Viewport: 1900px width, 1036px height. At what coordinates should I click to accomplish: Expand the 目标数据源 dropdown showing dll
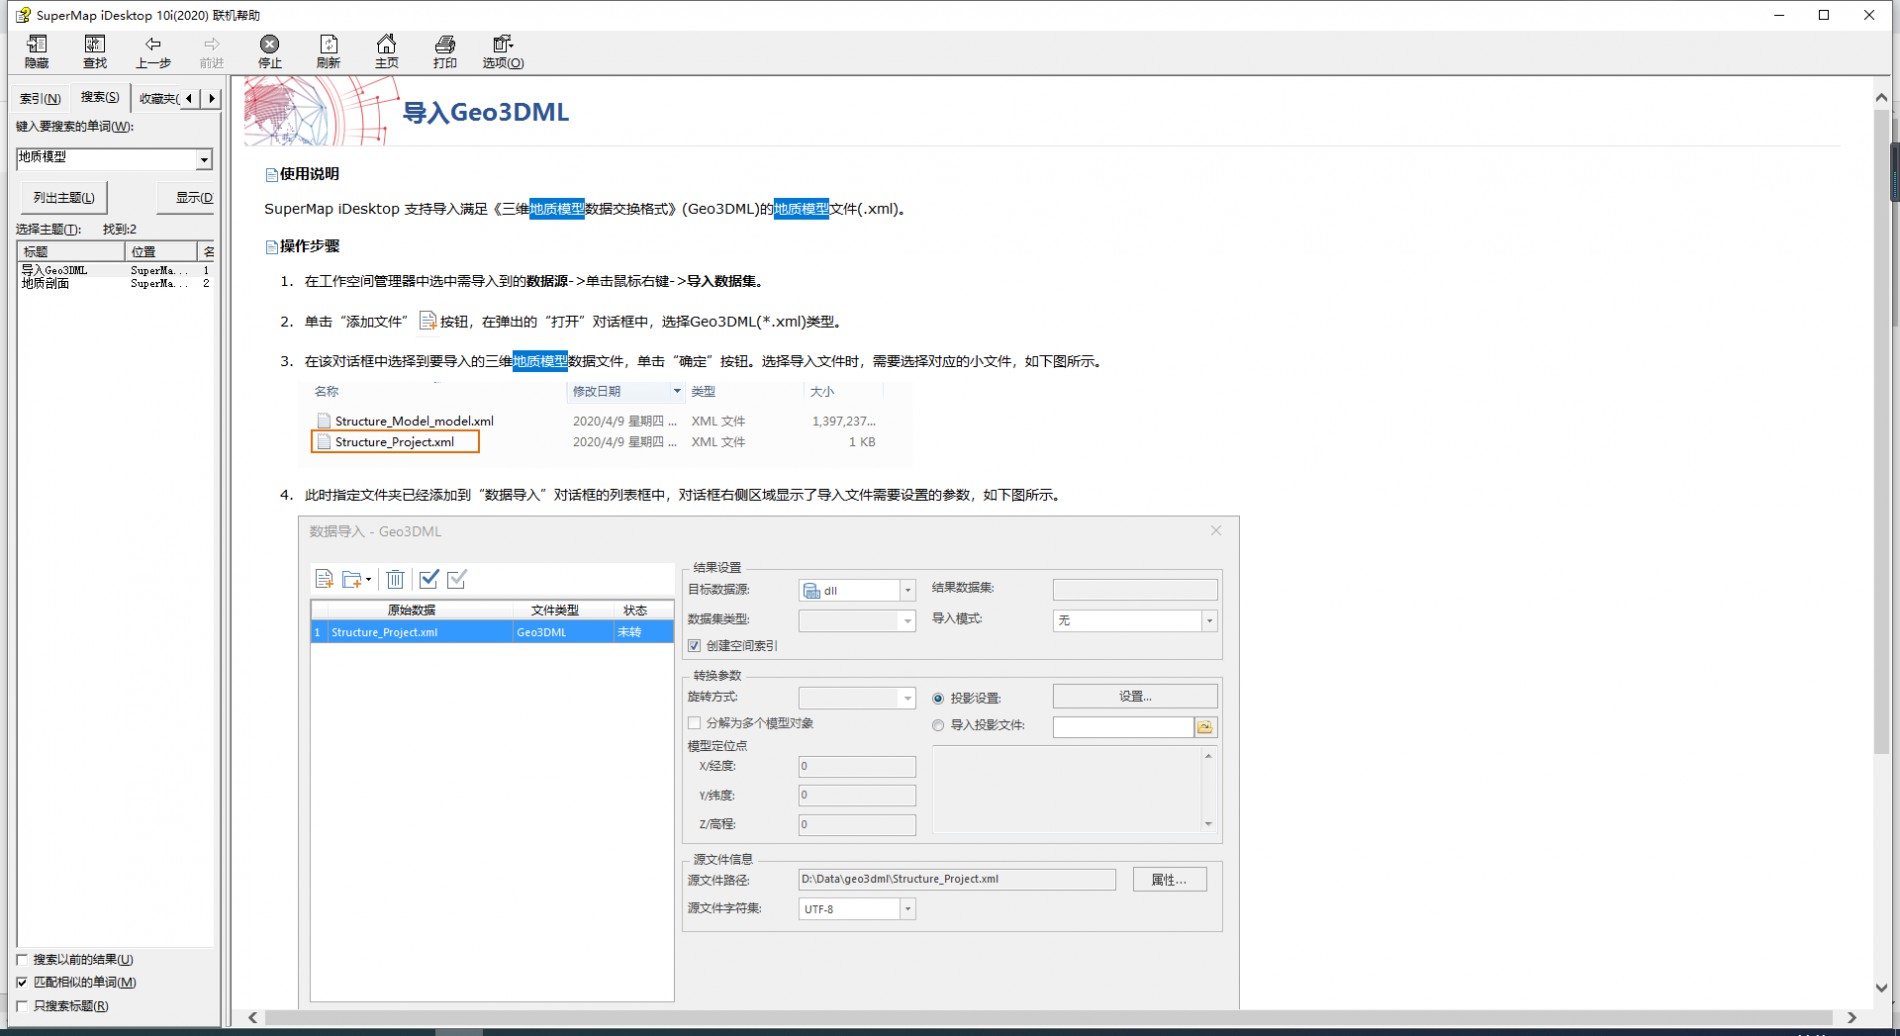(x=907, y=591)
